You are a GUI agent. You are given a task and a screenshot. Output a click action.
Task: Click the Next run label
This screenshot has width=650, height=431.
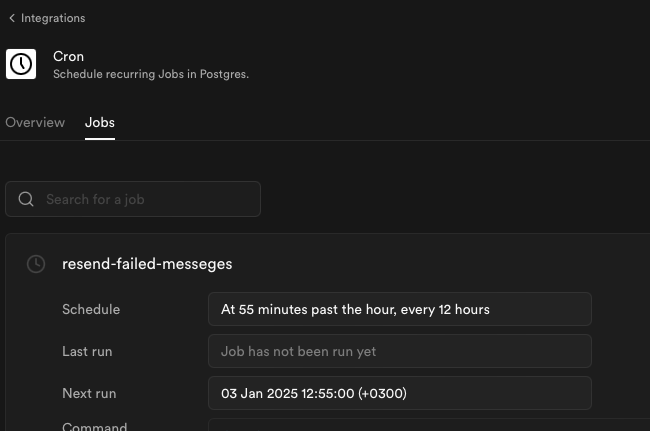click(x=89, y=393)
